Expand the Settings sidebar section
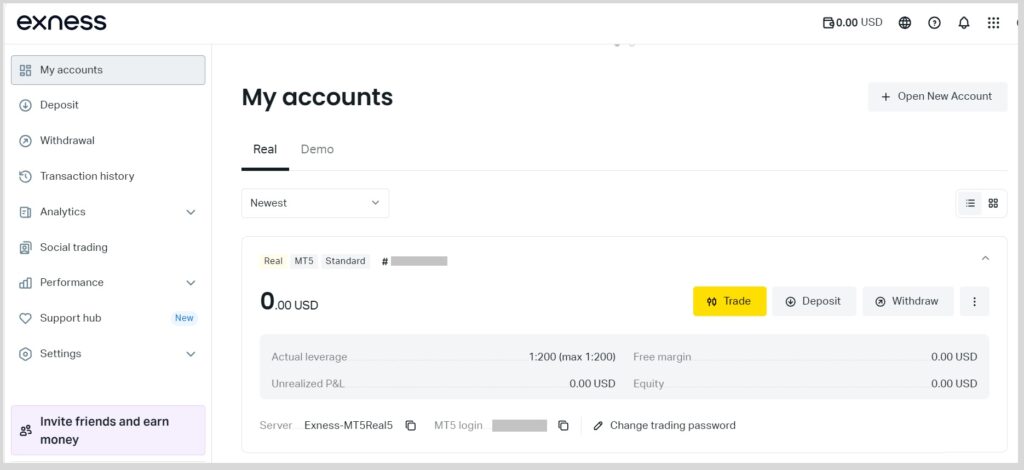This screenshot has width=1024, height=470. [x=191, y=354]
